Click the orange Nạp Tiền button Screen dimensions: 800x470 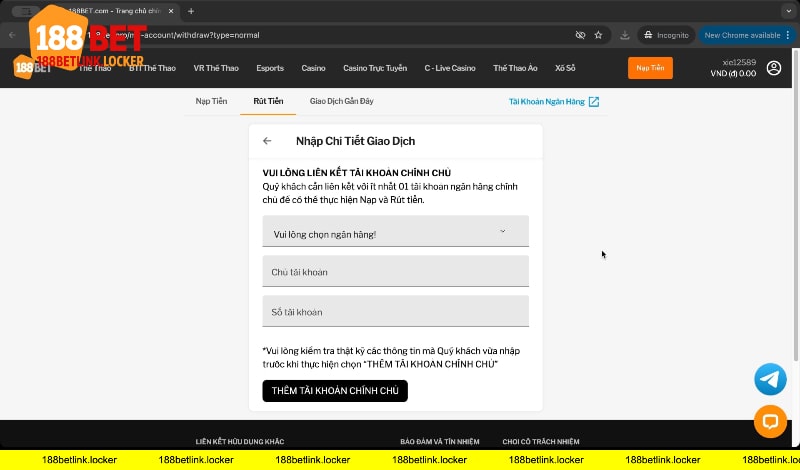point(650,68)
